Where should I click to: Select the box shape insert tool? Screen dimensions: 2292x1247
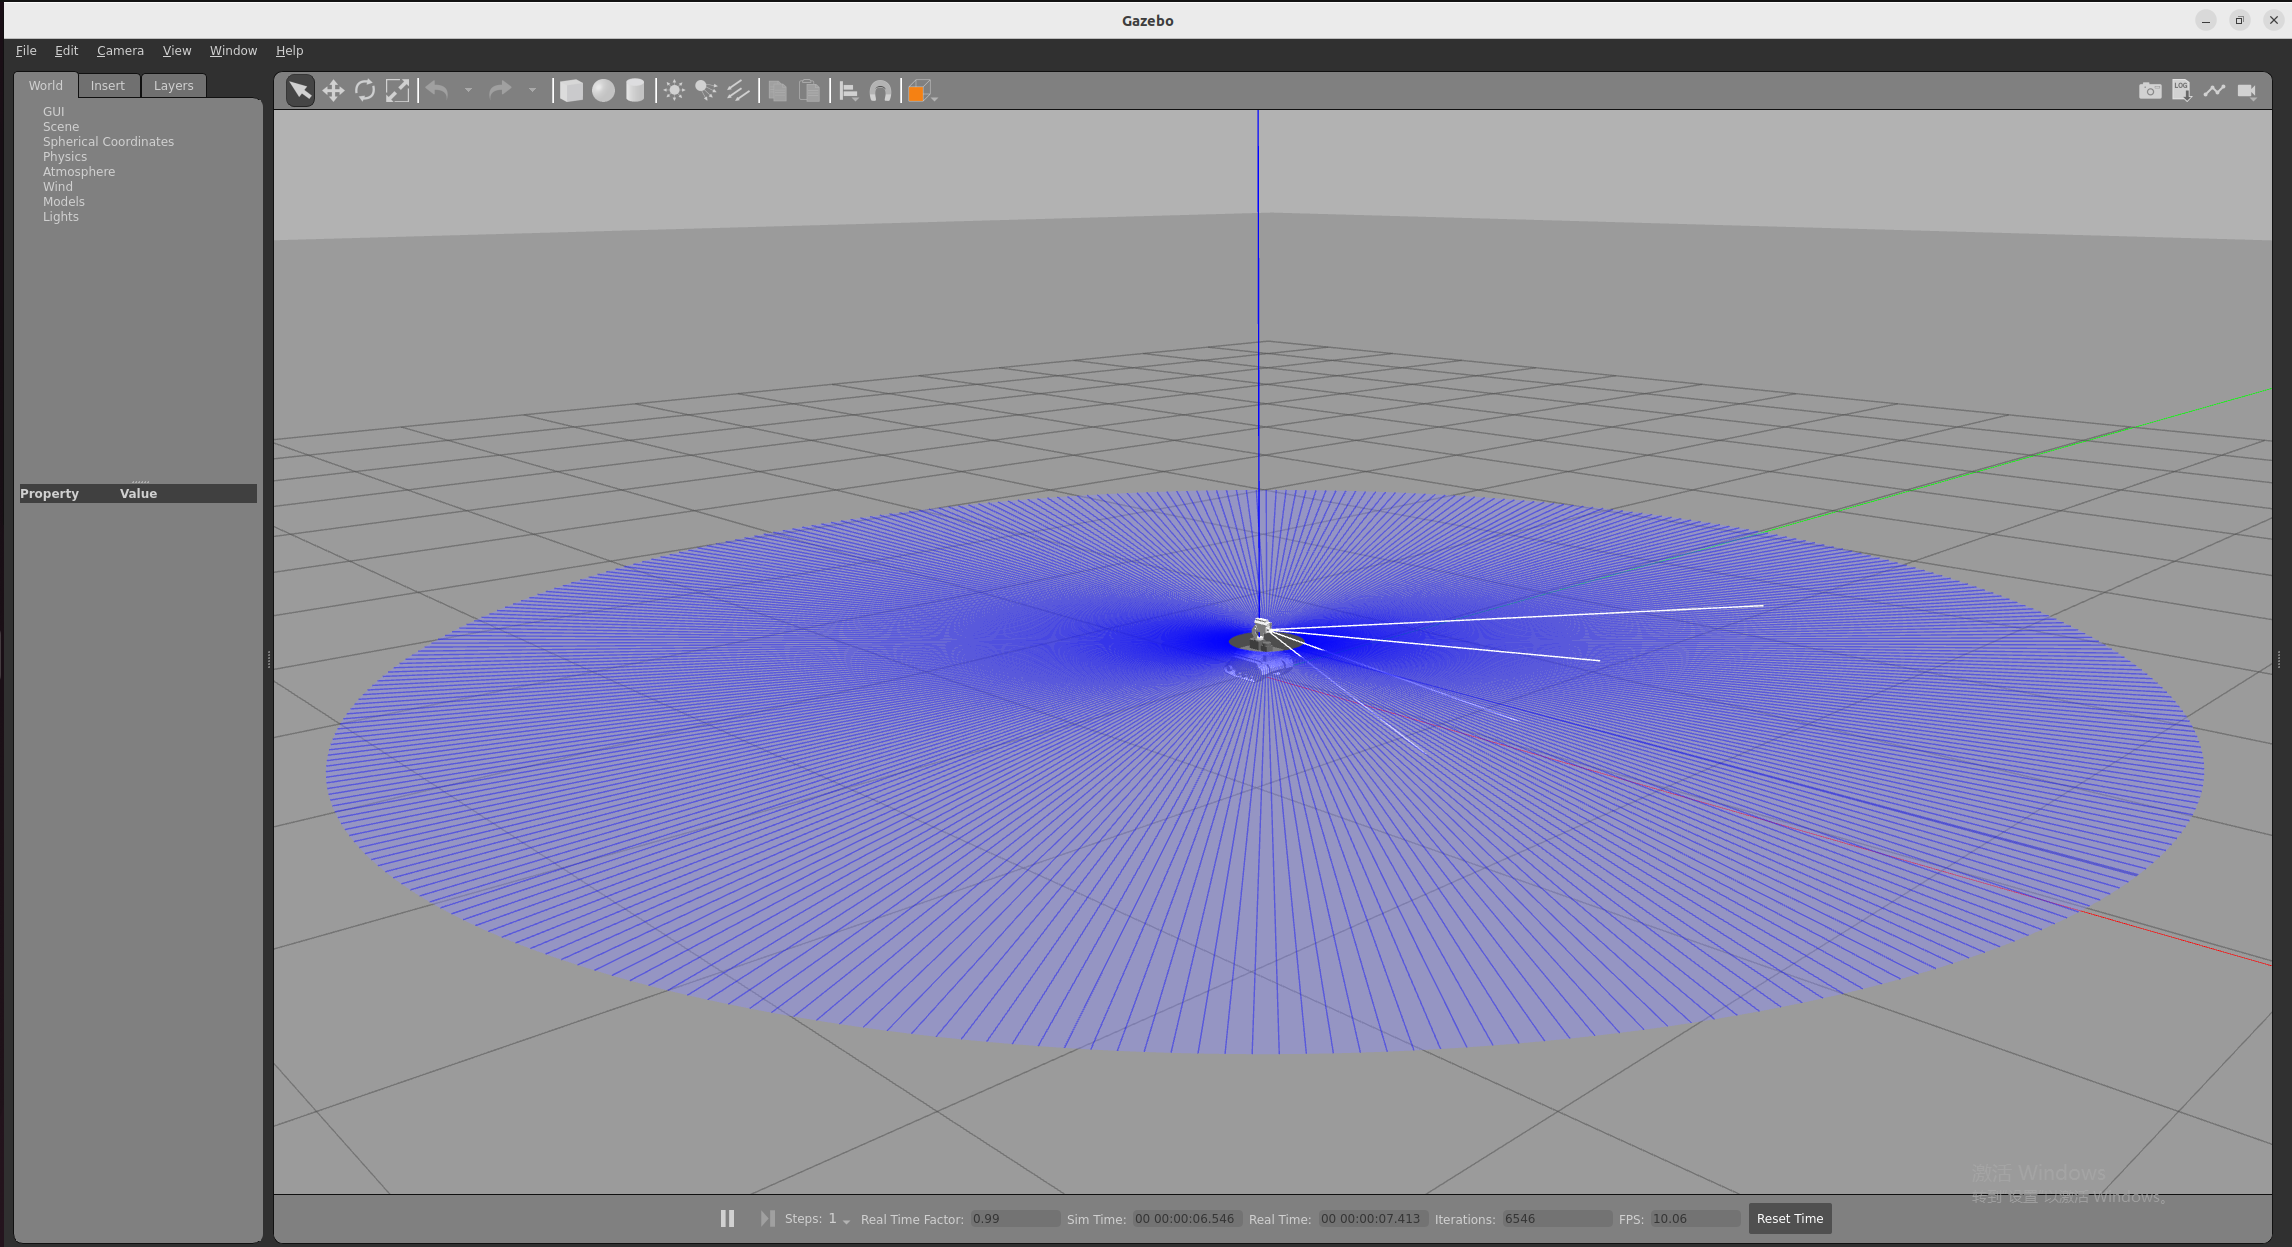point(570,91)
